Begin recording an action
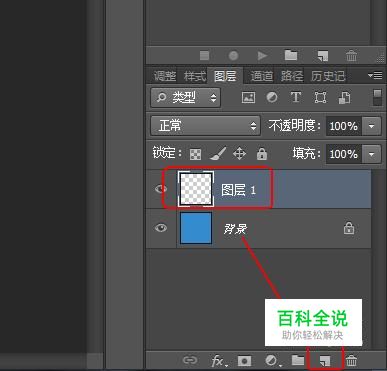Screen dimensions: 387x371 click(233, 55)
